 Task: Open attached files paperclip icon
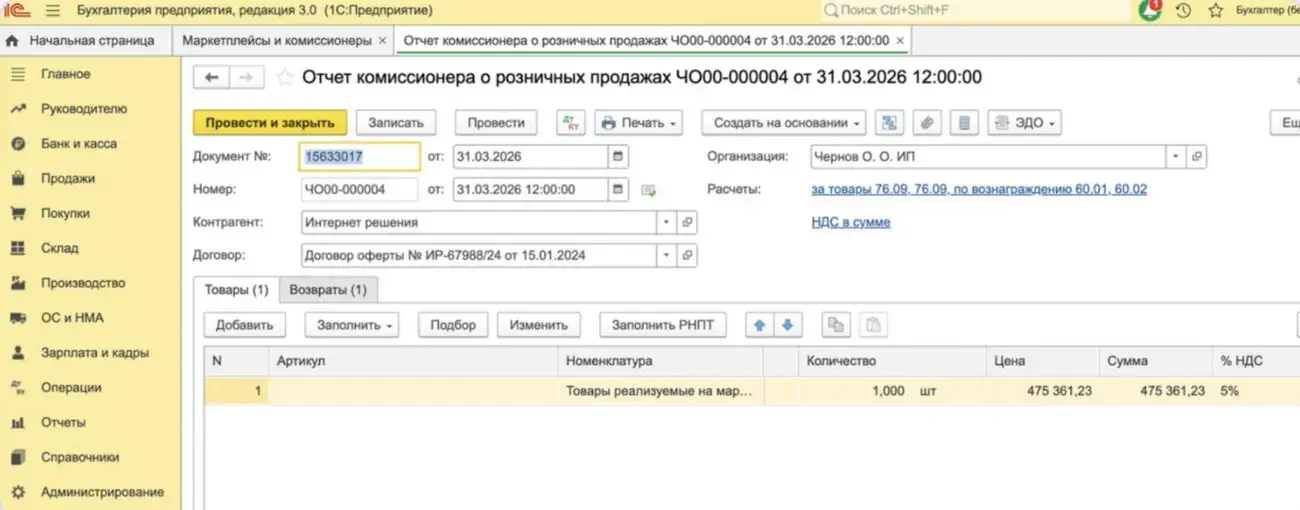point(926,123)
